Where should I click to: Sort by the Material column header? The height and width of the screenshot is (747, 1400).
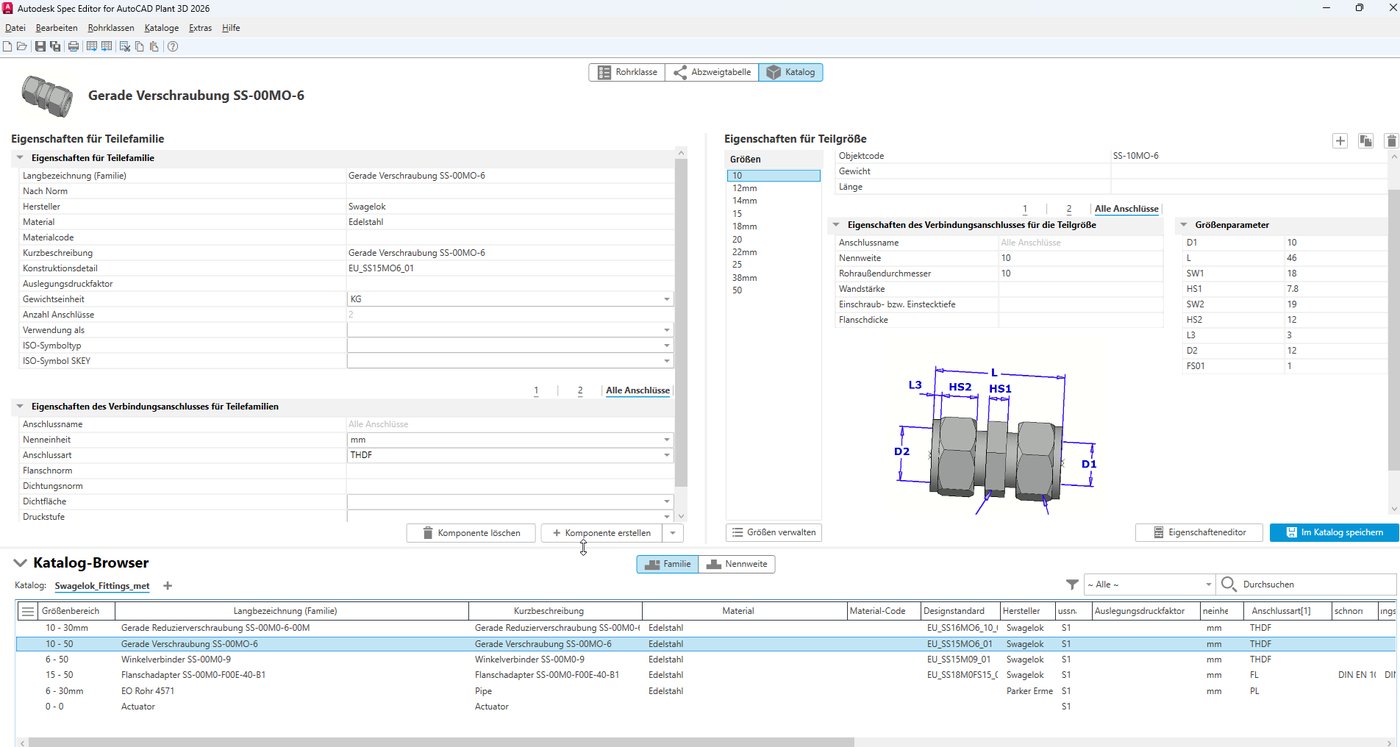click(738, 611)
